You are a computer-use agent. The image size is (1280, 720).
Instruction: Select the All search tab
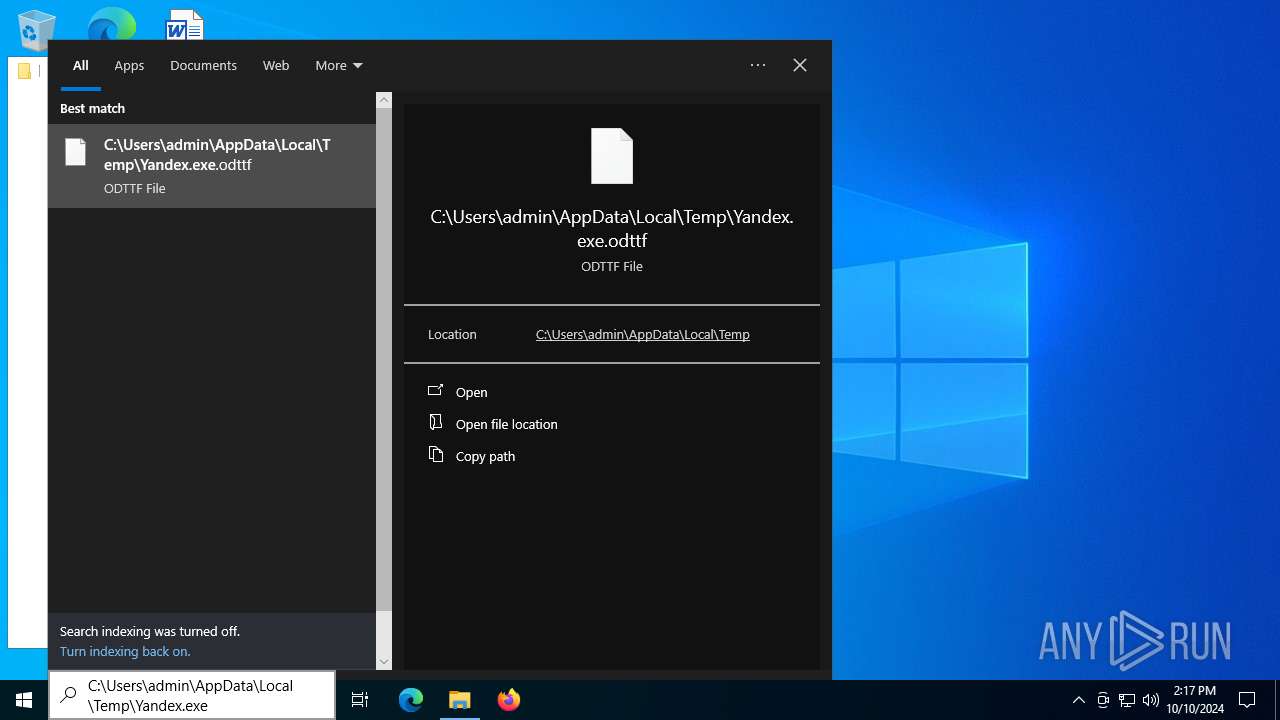[x=81, y=65]
